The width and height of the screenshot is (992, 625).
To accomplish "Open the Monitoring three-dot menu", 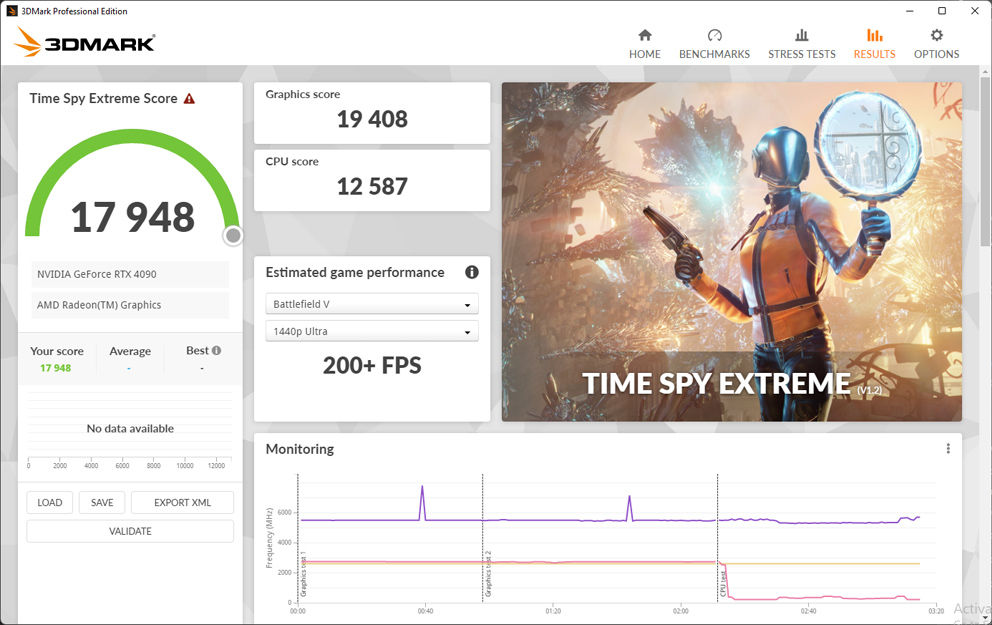I will coord(948,449).
